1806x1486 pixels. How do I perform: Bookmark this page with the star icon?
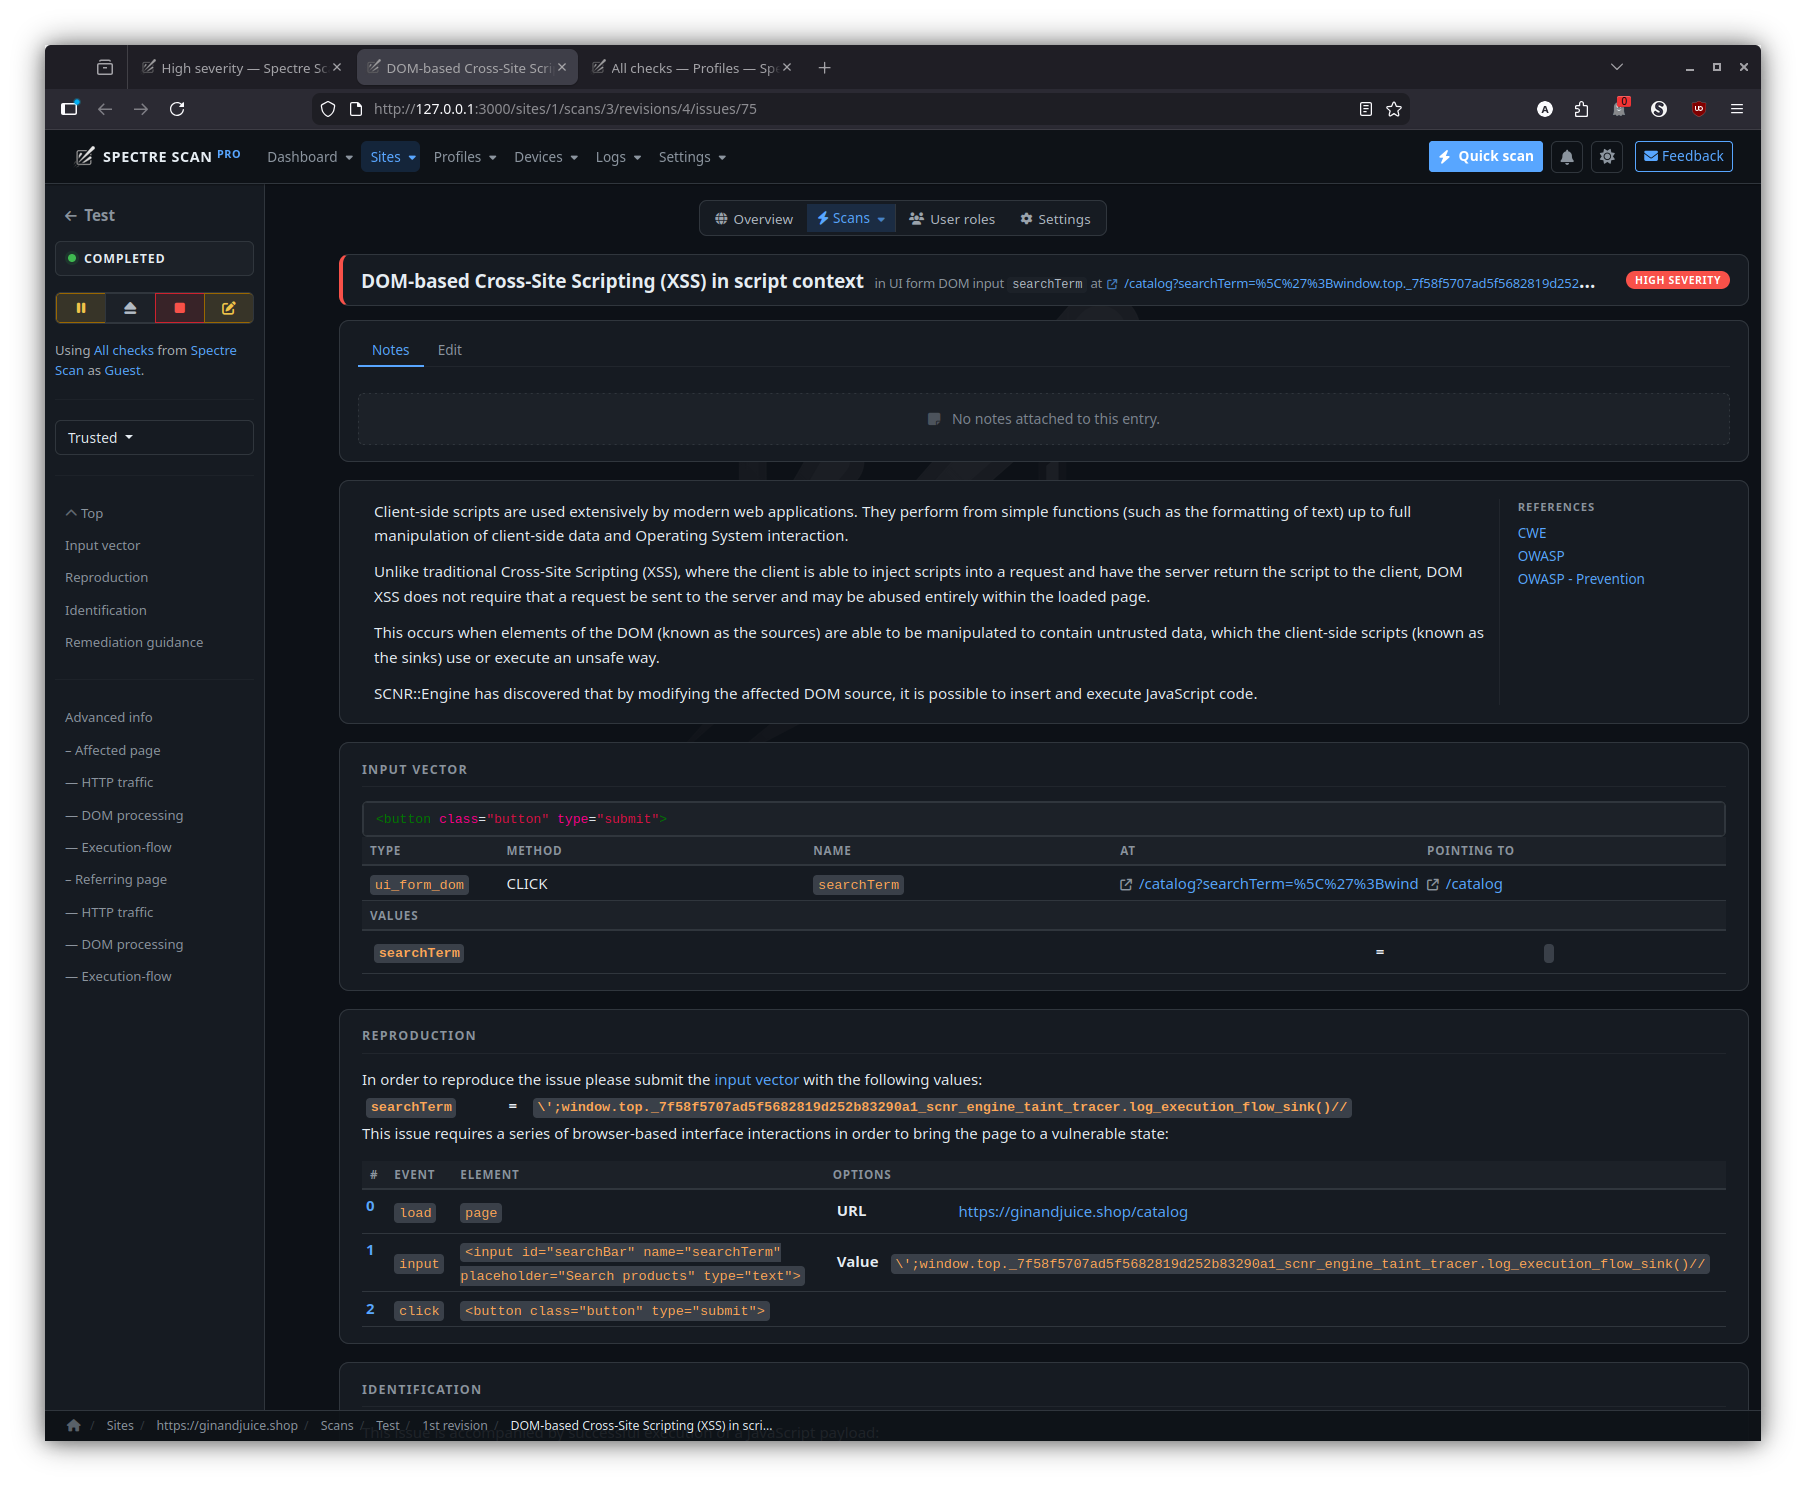point(1394,109)
